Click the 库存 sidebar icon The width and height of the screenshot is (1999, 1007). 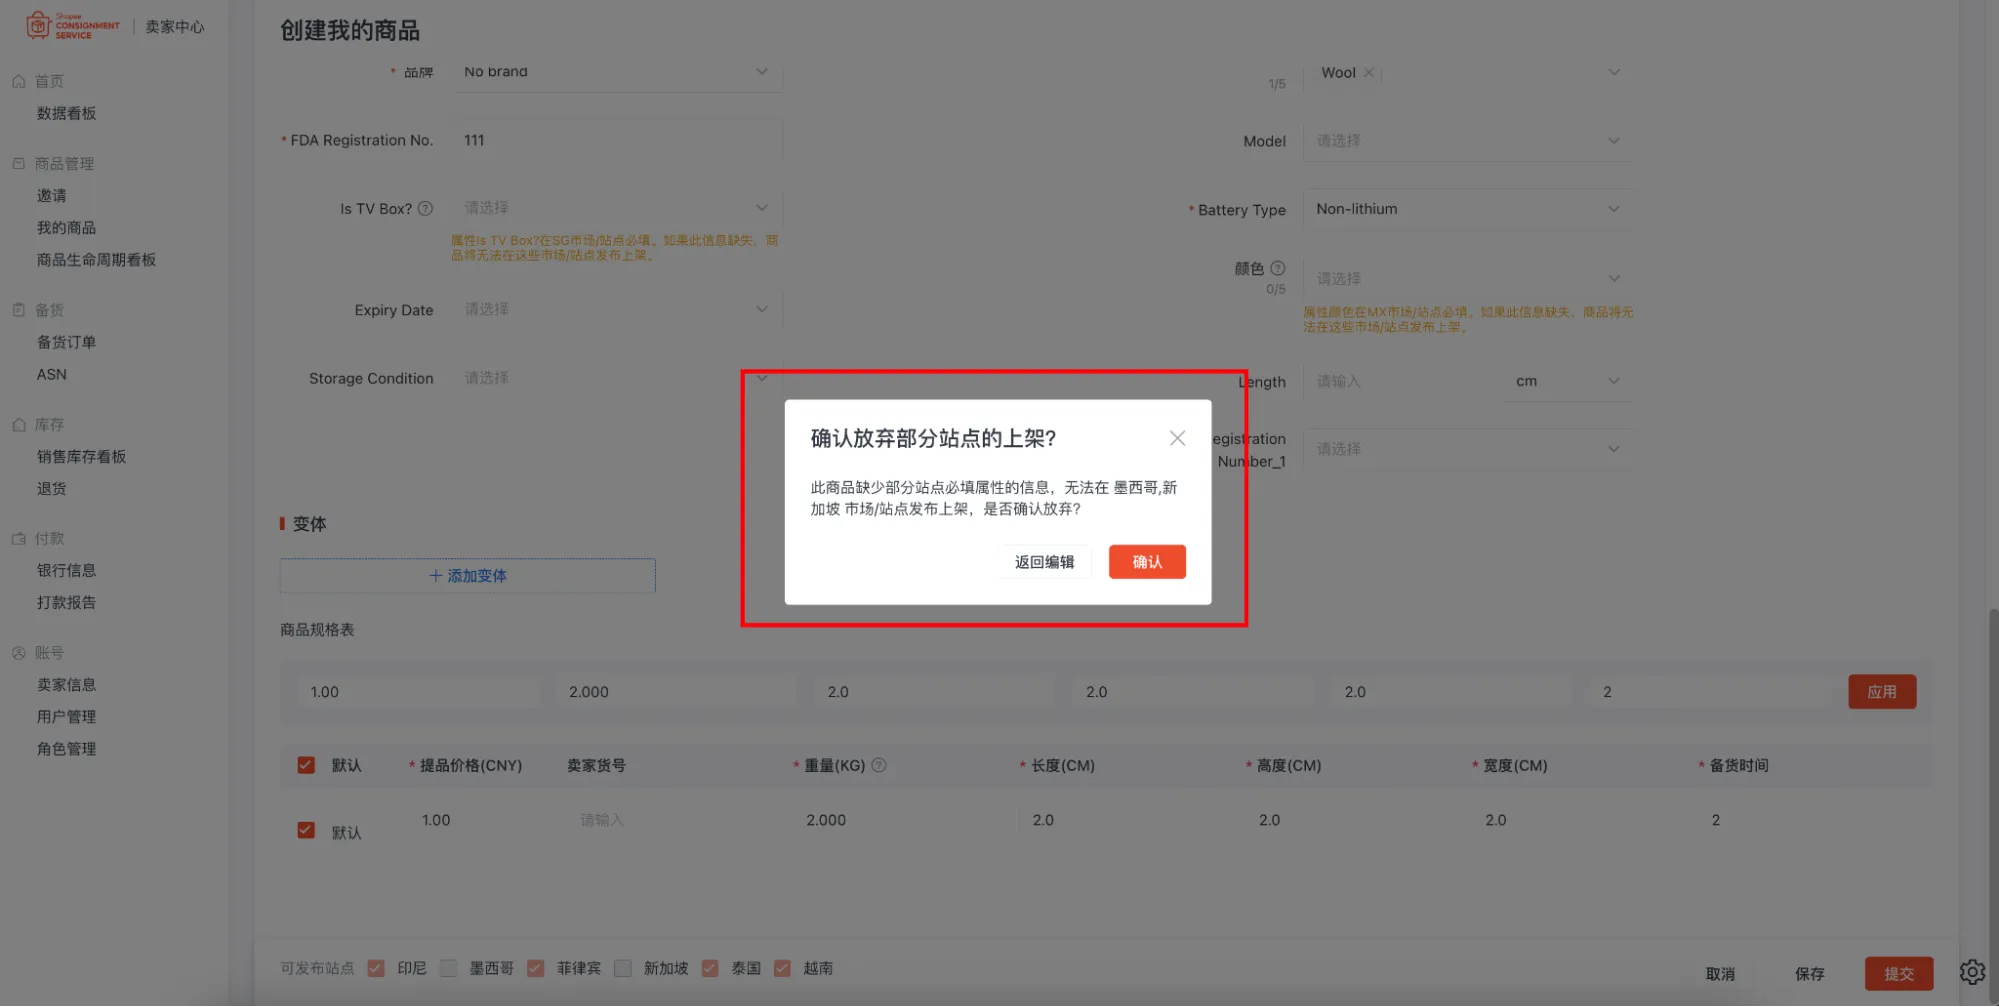pyautogui.click(x=18, y=424)
